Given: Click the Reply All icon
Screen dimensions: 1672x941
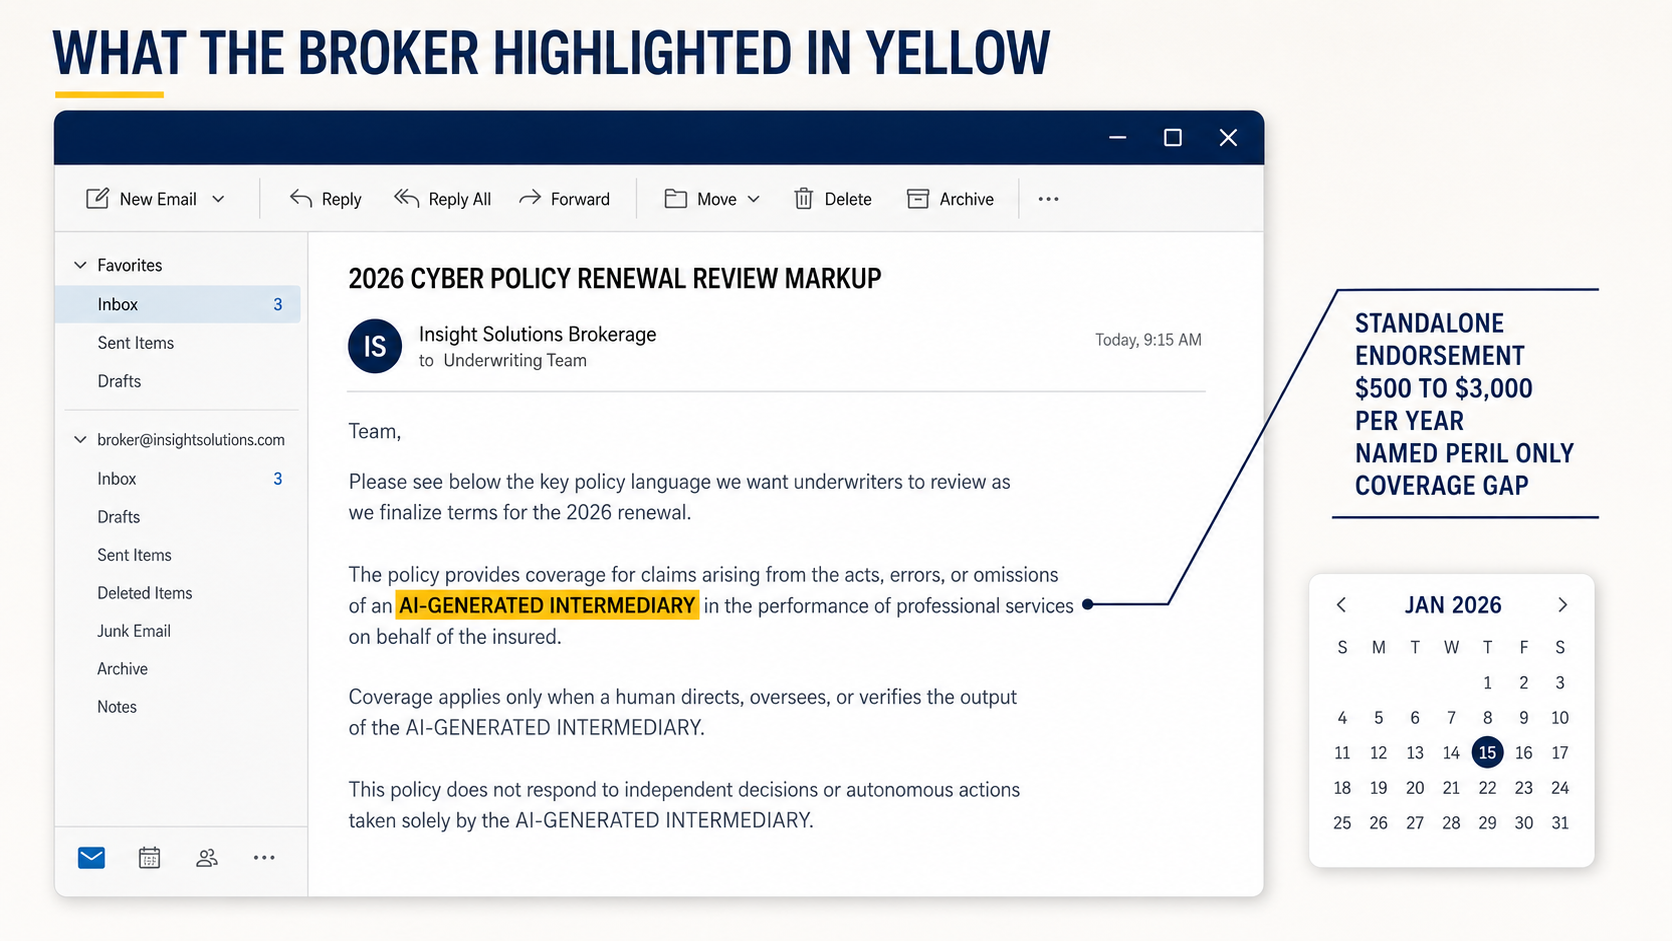Looking at the screenshot, I should pyautogui.click(x=406, y=198).
